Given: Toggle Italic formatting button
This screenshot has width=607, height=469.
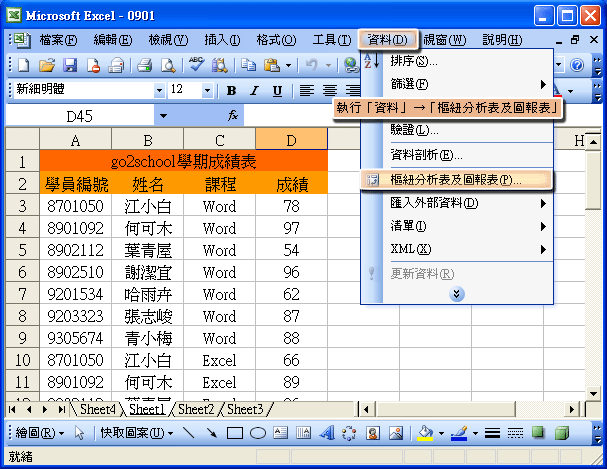Looking at the screenshot, I should tap(254, 91).
